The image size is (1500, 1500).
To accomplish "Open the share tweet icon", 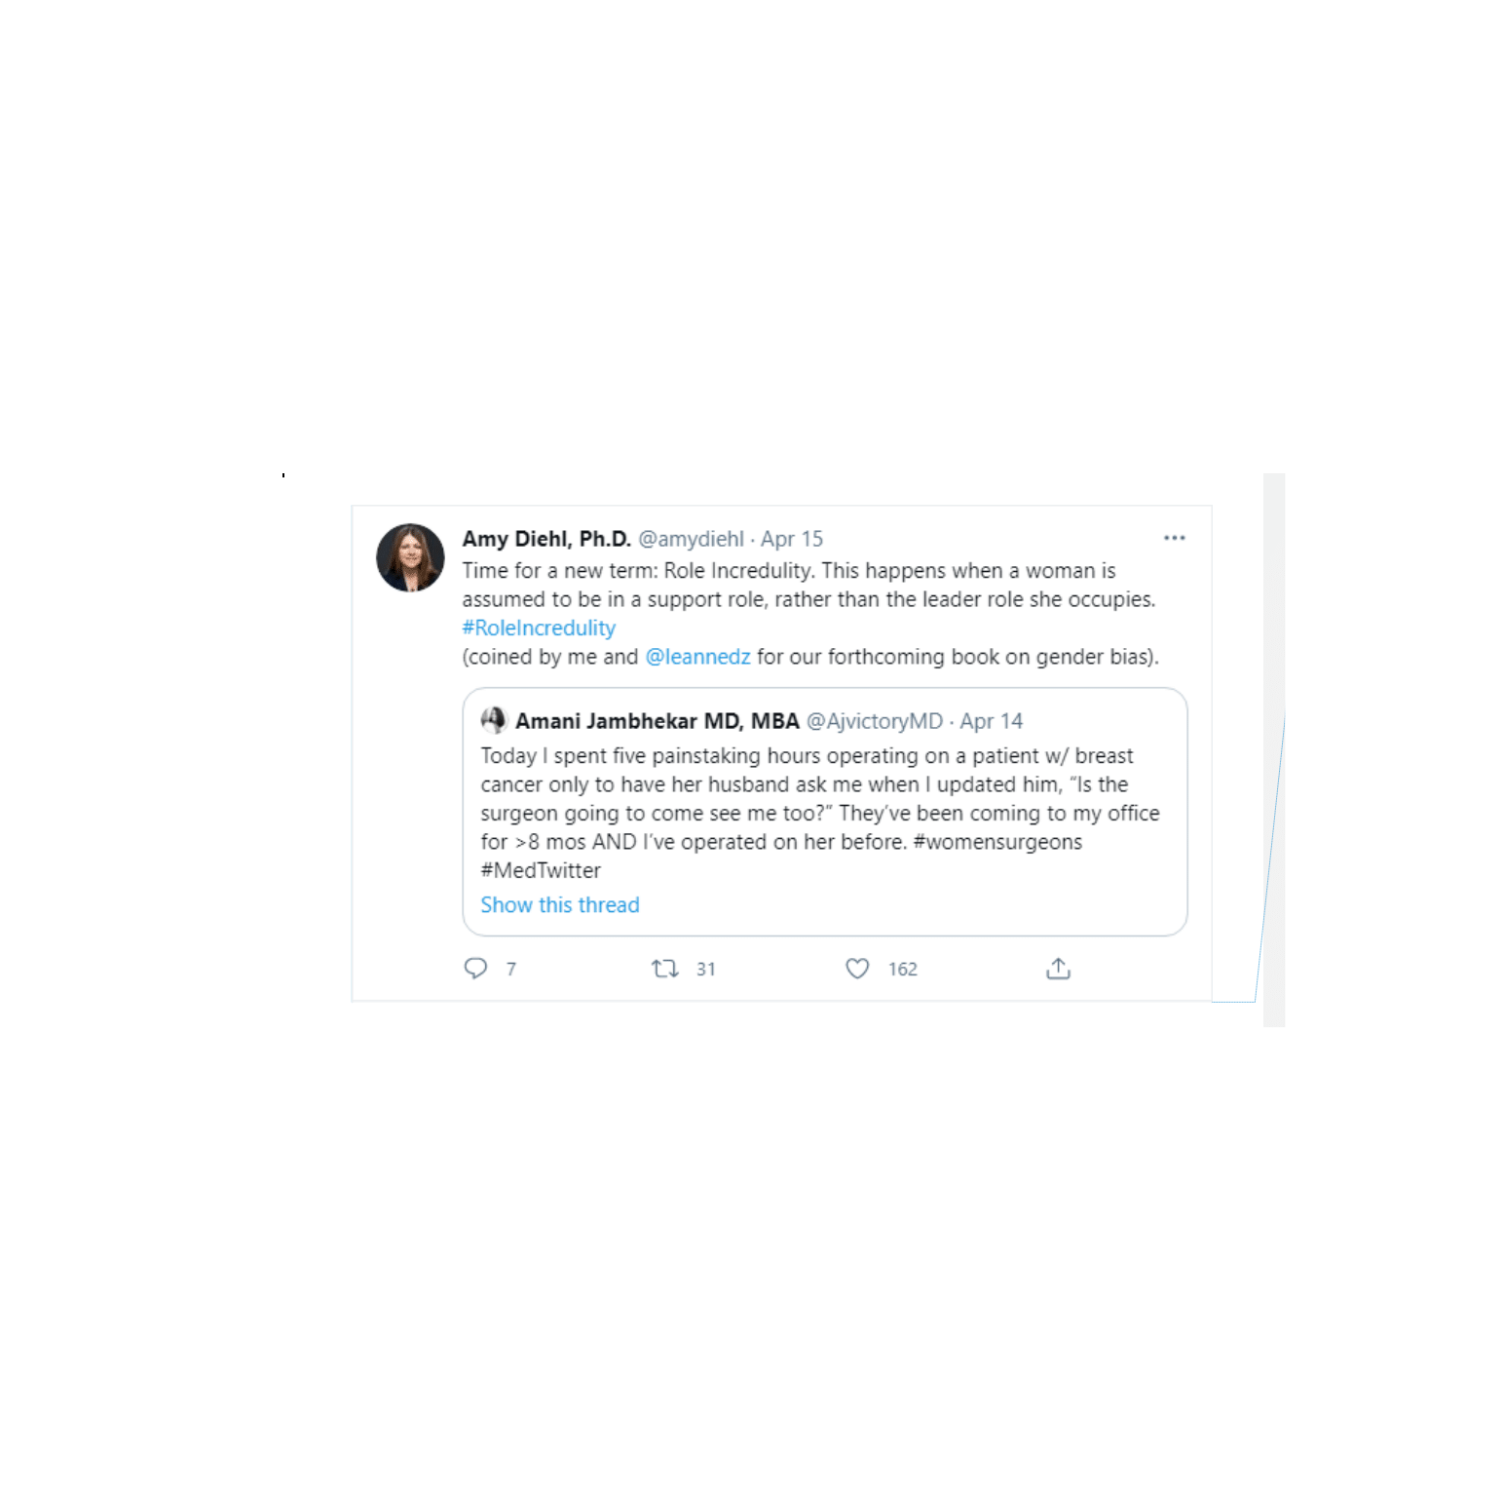I will coord(1058,968).
